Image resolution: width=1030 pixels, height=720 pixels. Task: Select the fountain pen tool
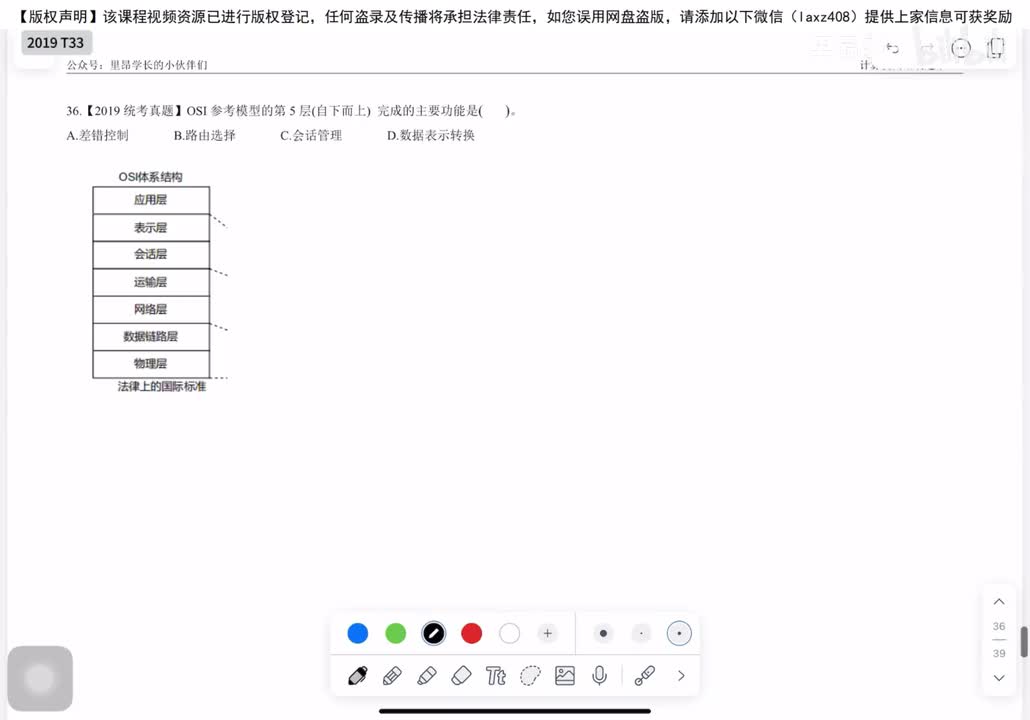(x=358, y=675)
